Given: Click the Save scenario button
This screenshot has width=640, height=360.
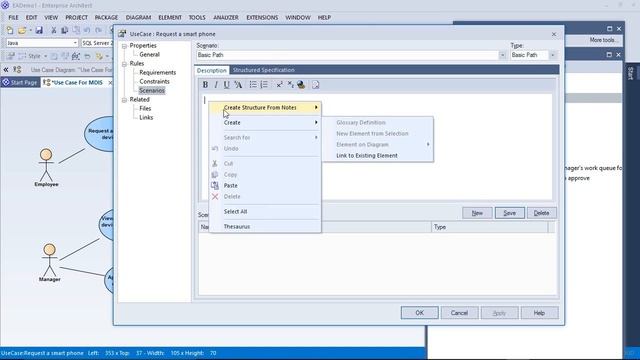Looking at the screenshot, I should (509, 213).
